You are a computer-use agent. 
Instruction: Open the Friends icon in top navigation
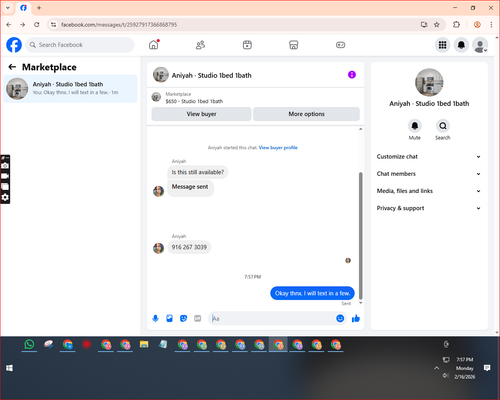[200, 45]
